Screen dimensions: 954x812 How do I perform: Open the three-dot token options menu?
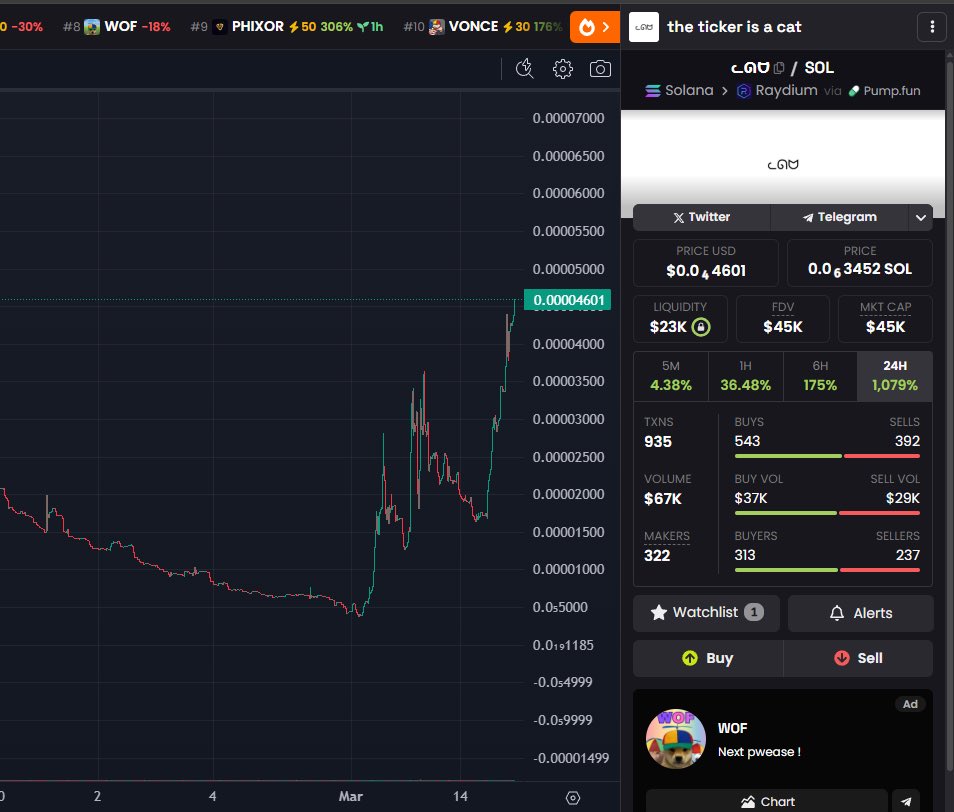932,27
